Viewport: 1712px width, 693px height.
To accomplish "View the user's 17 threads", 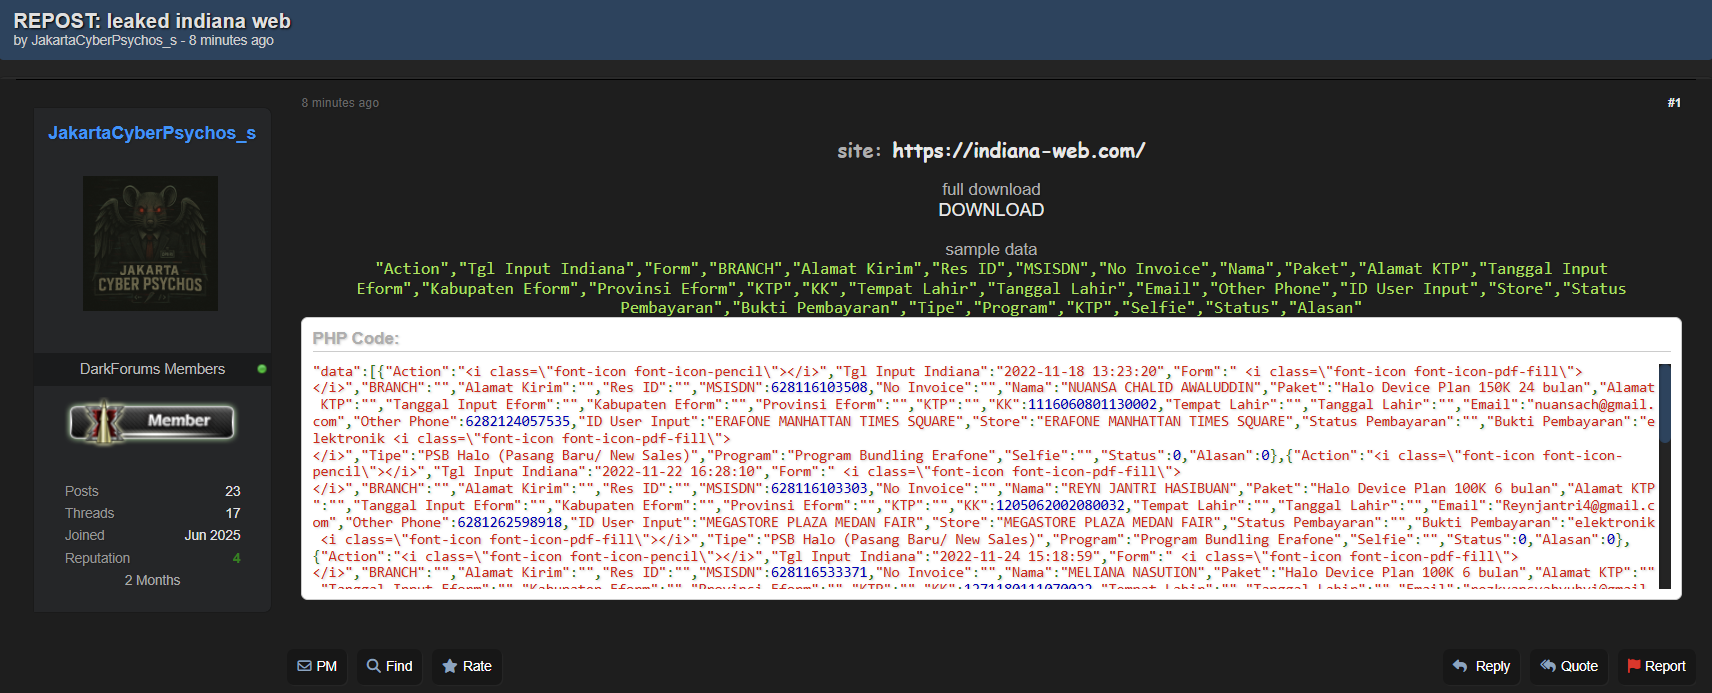I will coord(232,513).
